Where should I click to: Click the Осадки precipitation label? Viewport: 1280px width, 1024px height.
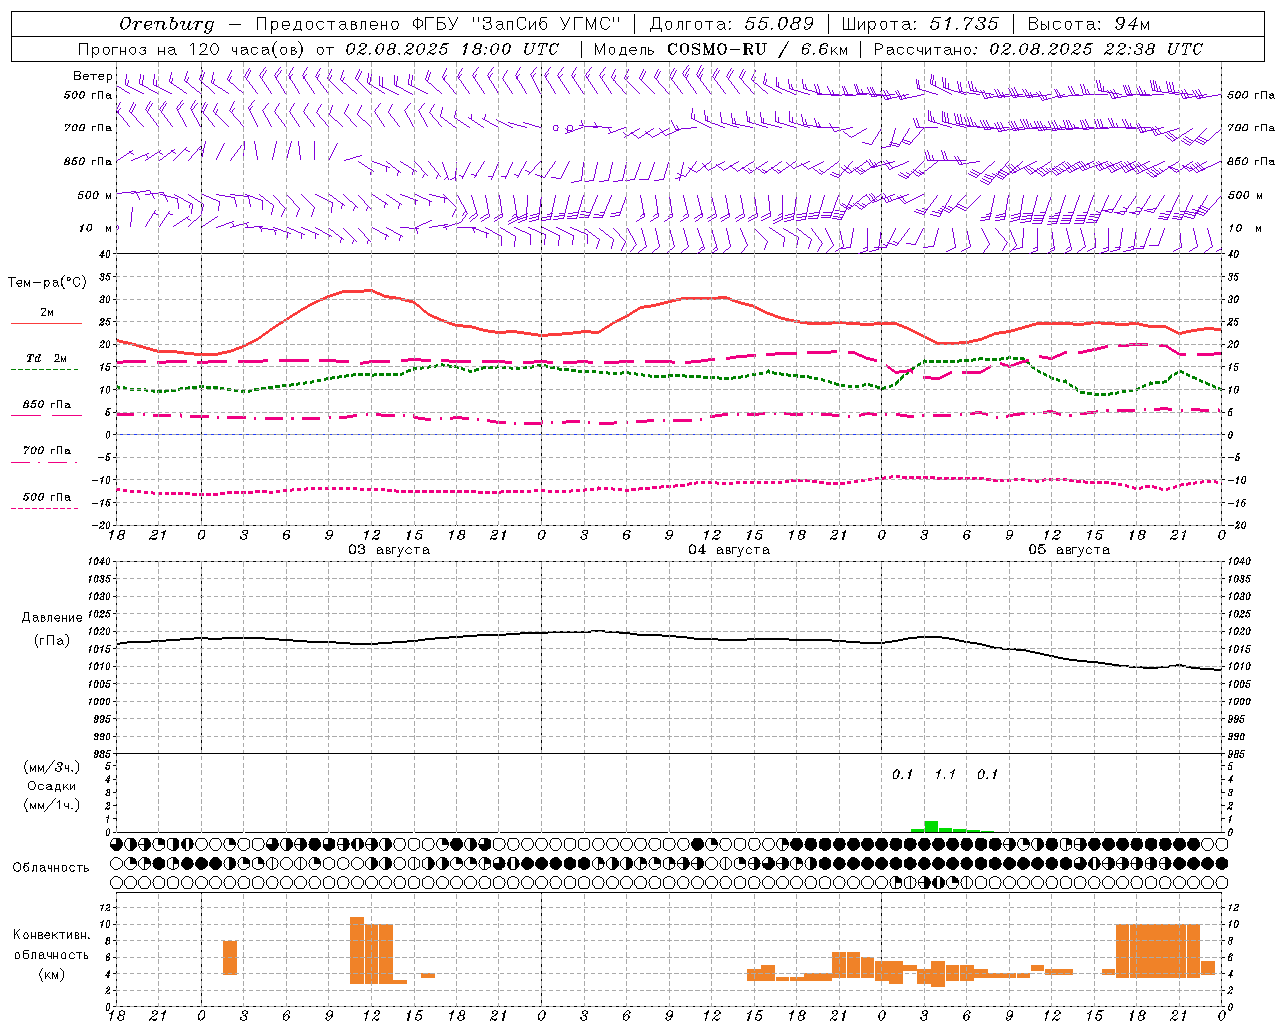(52, 786)
